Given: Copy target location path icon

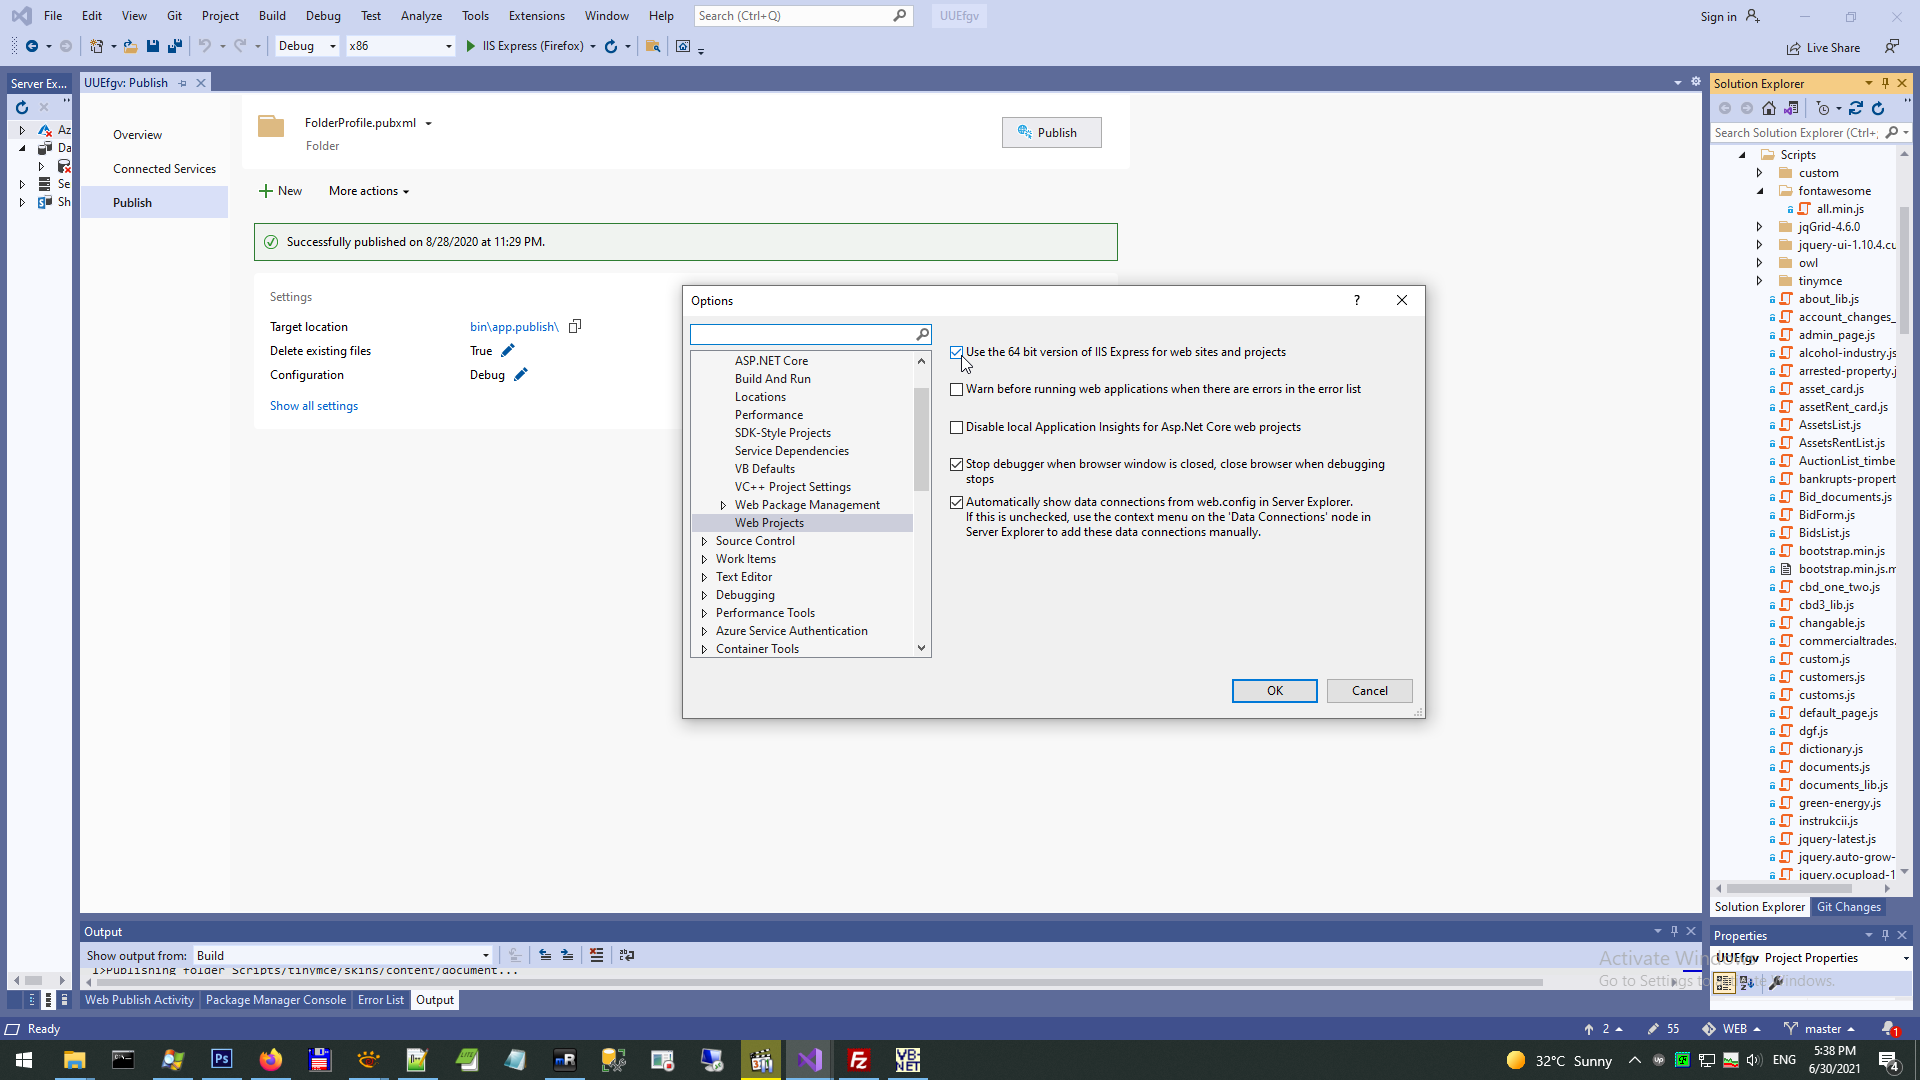Looking at the screenshot, I should [575, 327].
